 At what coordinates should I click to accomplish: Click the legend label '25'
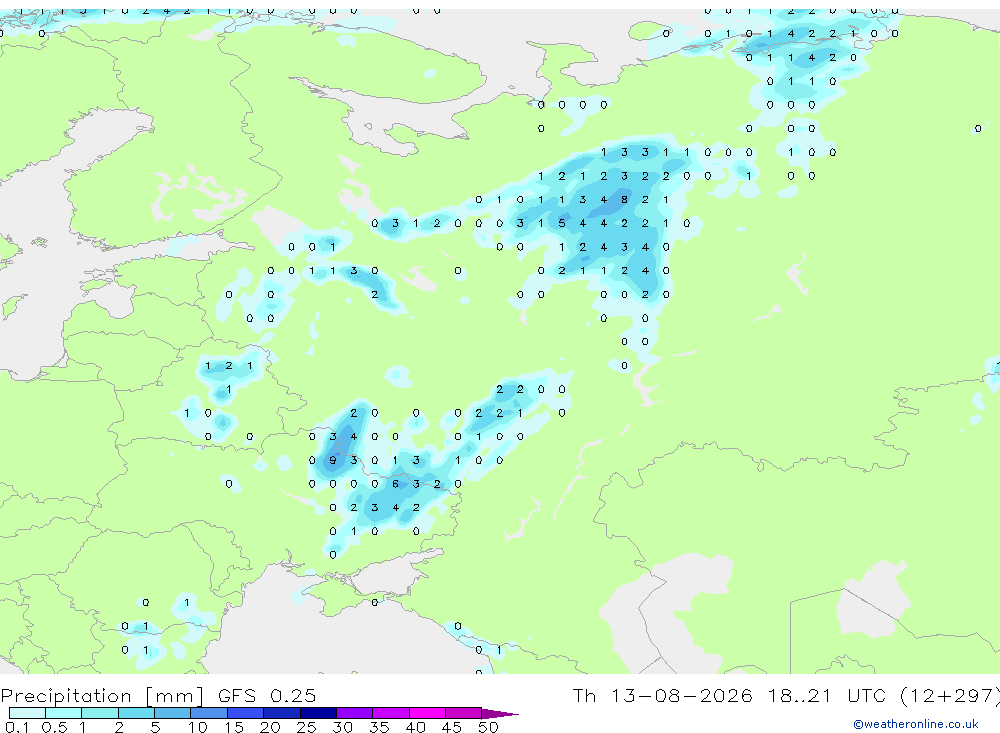pyautogui.click(x=306, y=727)
